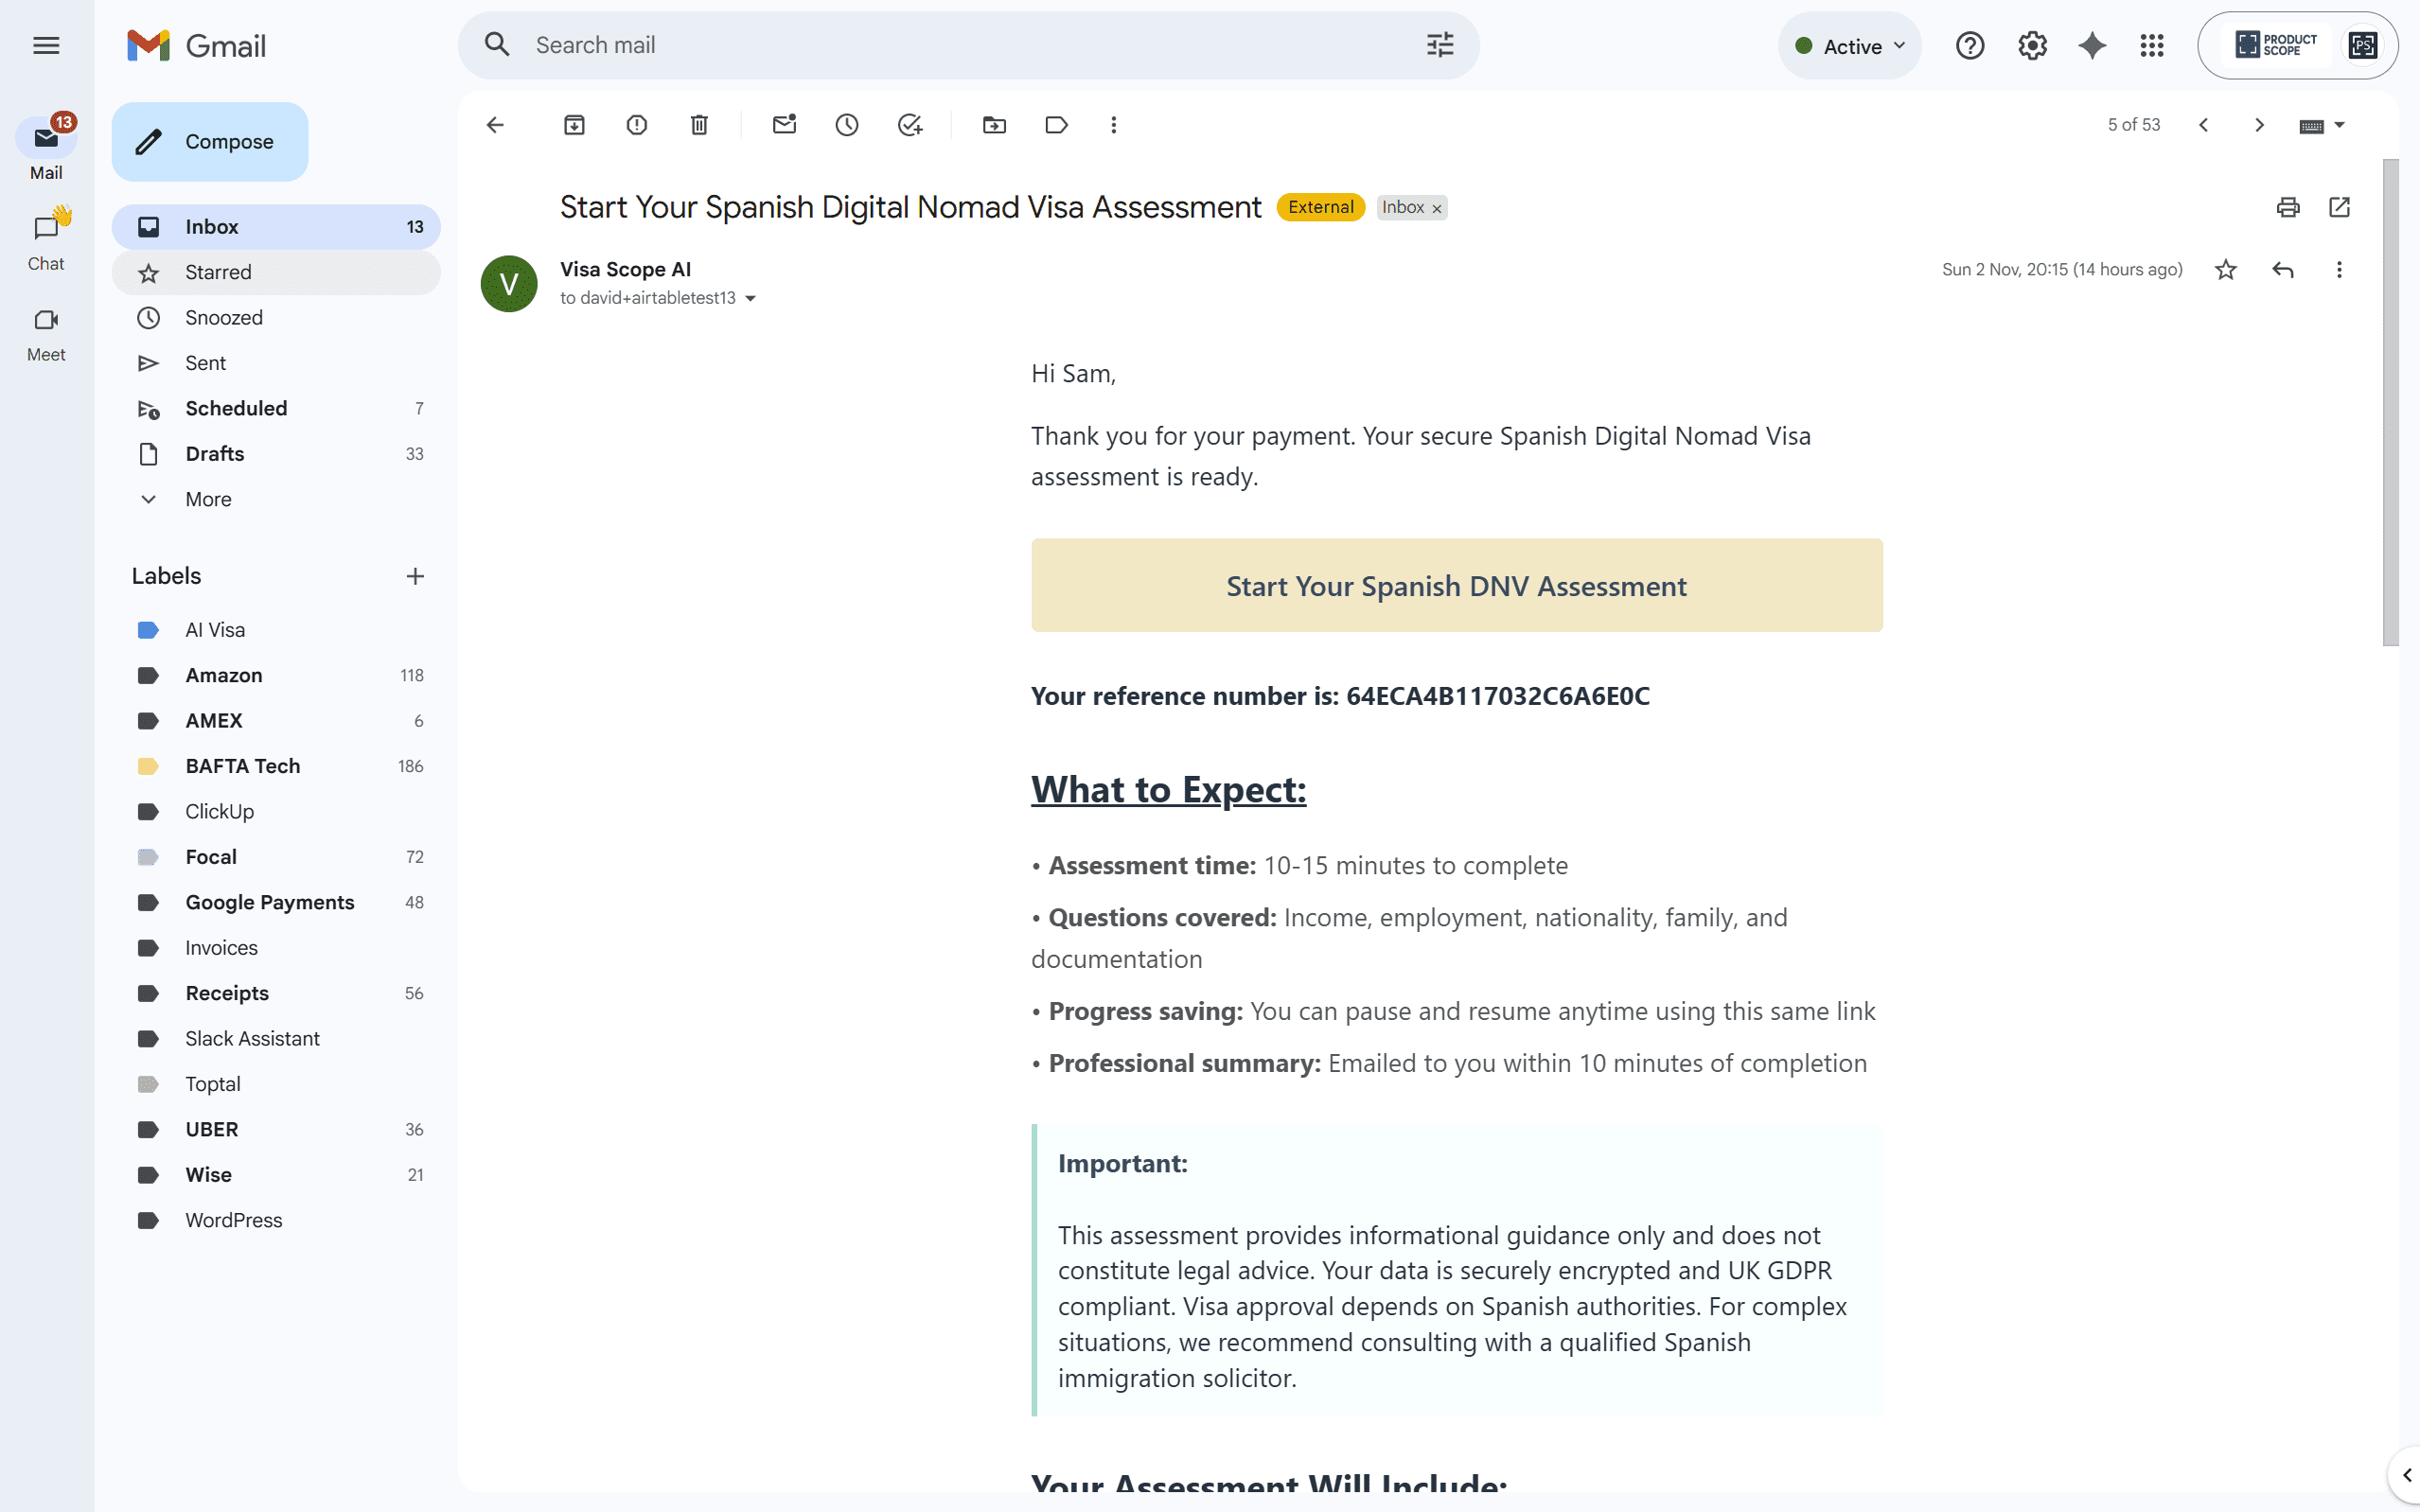Open the Gemini sparkle icon
The width and height of the screenshot is (2420, 1512).
[2092, 46]
